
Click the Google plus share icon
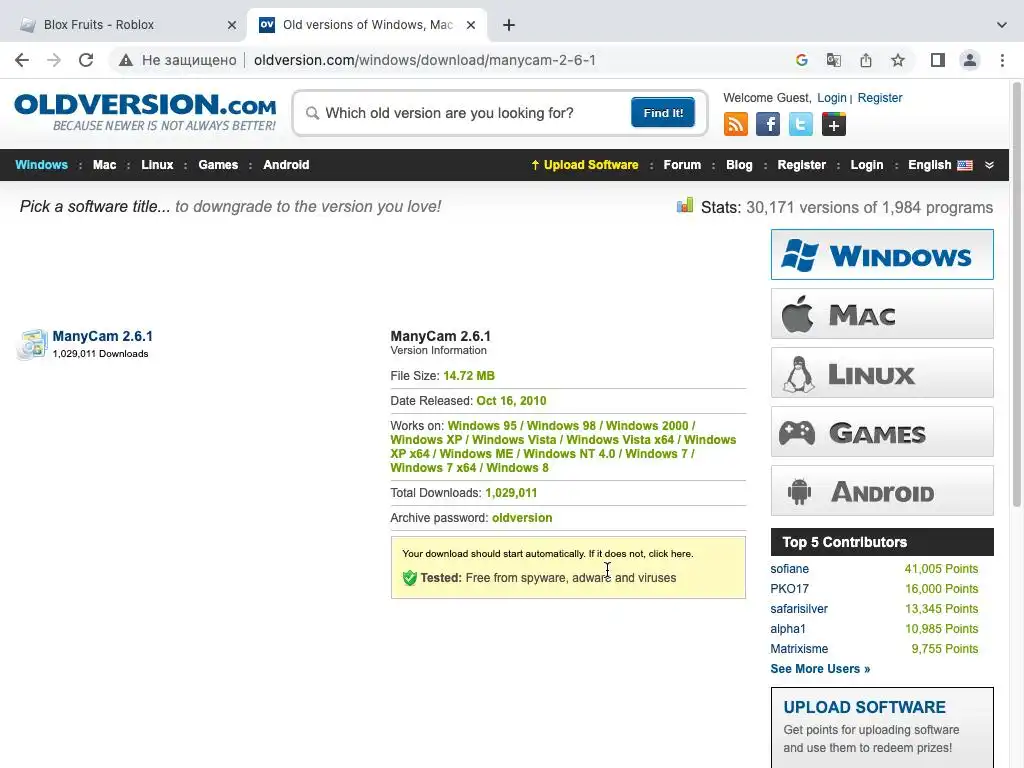(x=834, y=124)
